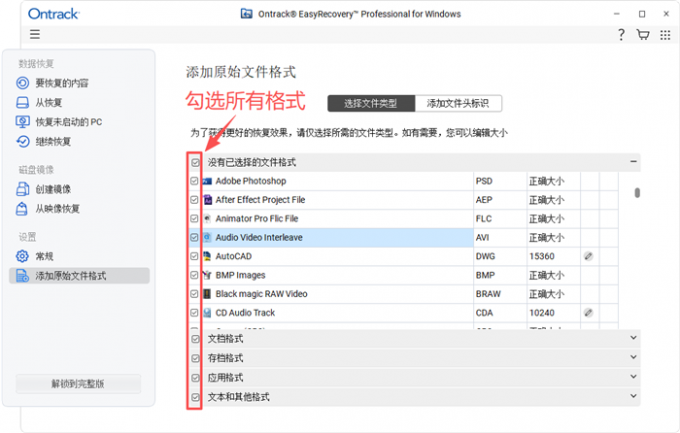Screen dimensions: 680x433
Task: Click the 继续恢复 icon
Action: [23, 141]
